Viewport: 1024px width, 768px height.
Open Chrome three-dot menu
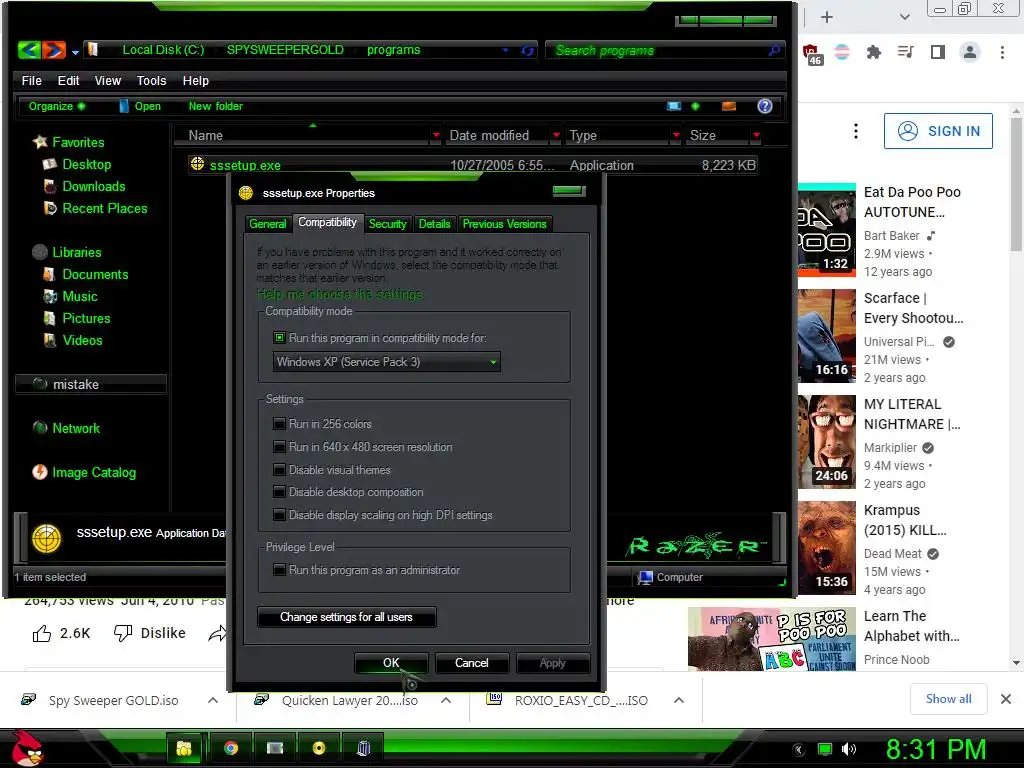(1002, 52)
